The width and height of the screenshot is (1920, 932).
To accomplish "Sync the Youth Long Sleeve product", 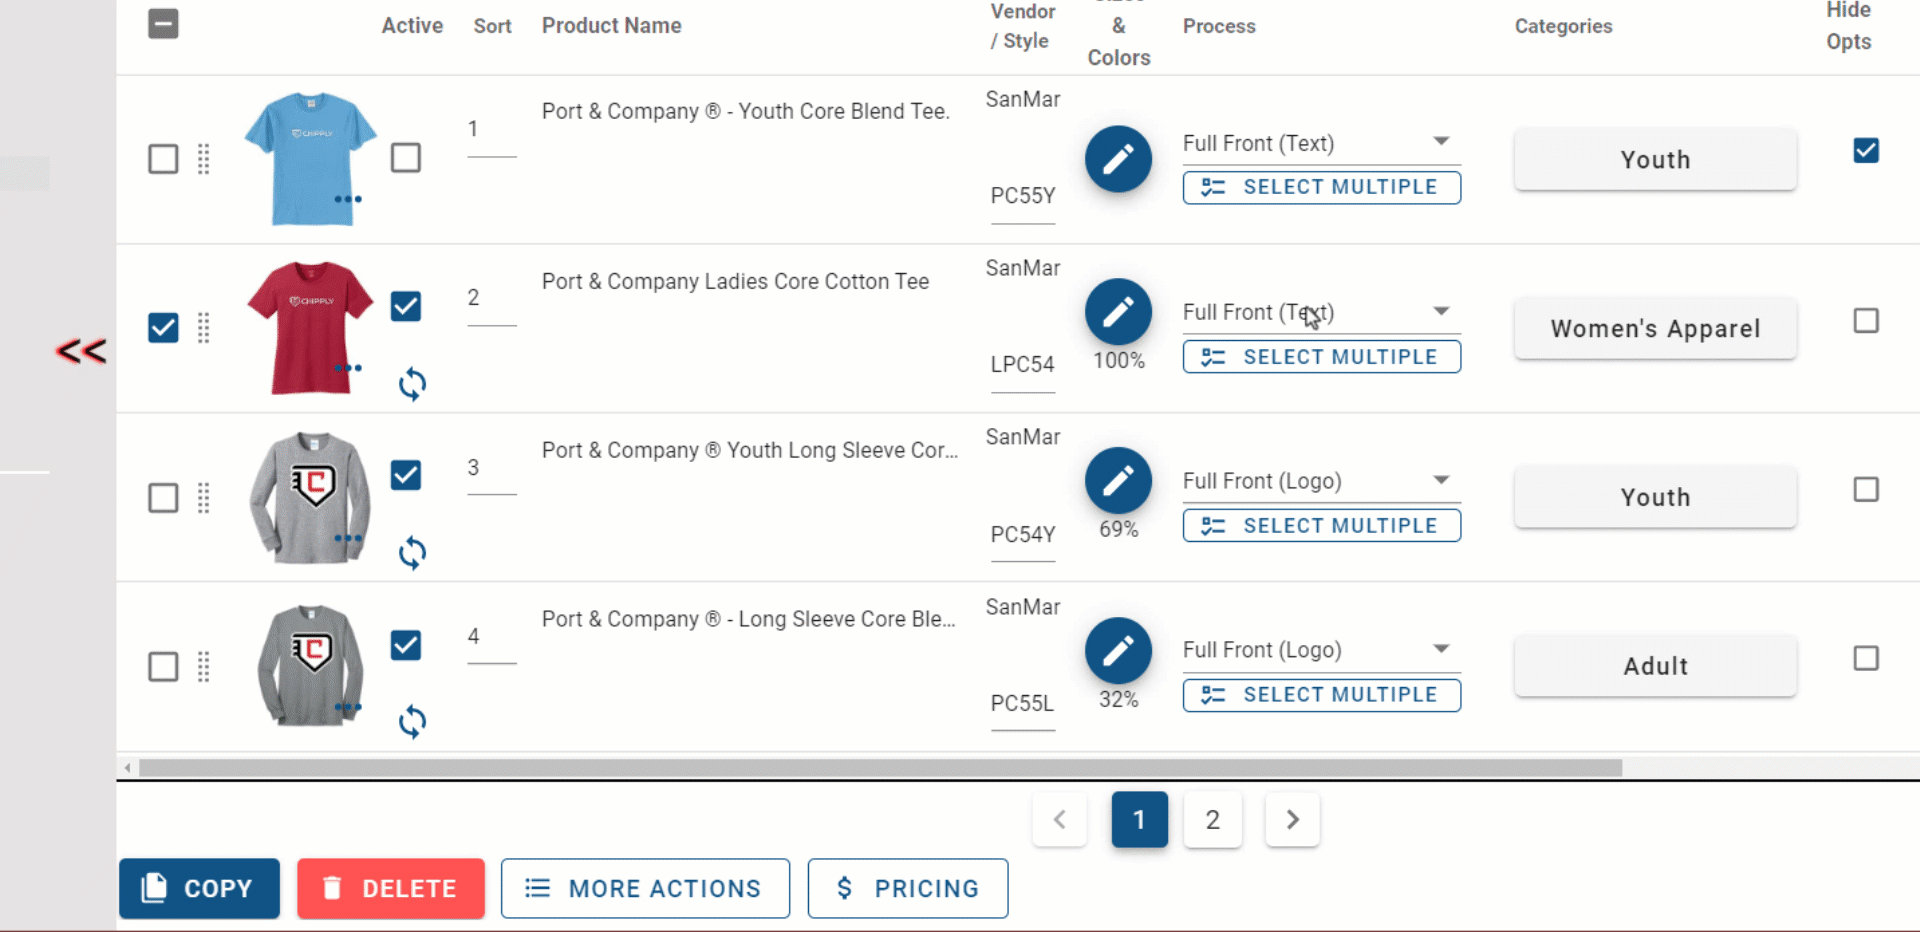I will coord(412,553).
